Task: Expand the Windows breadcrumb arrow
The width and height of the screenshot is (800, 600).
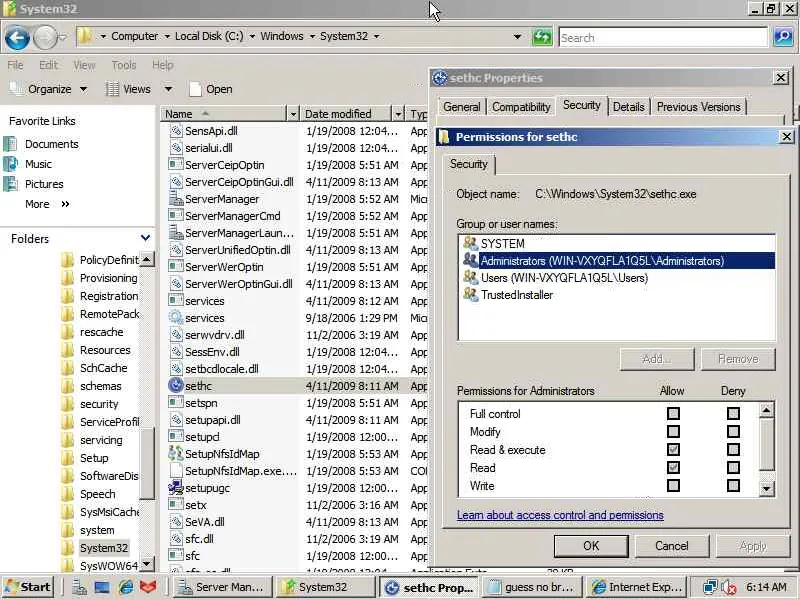Action: 311,36
